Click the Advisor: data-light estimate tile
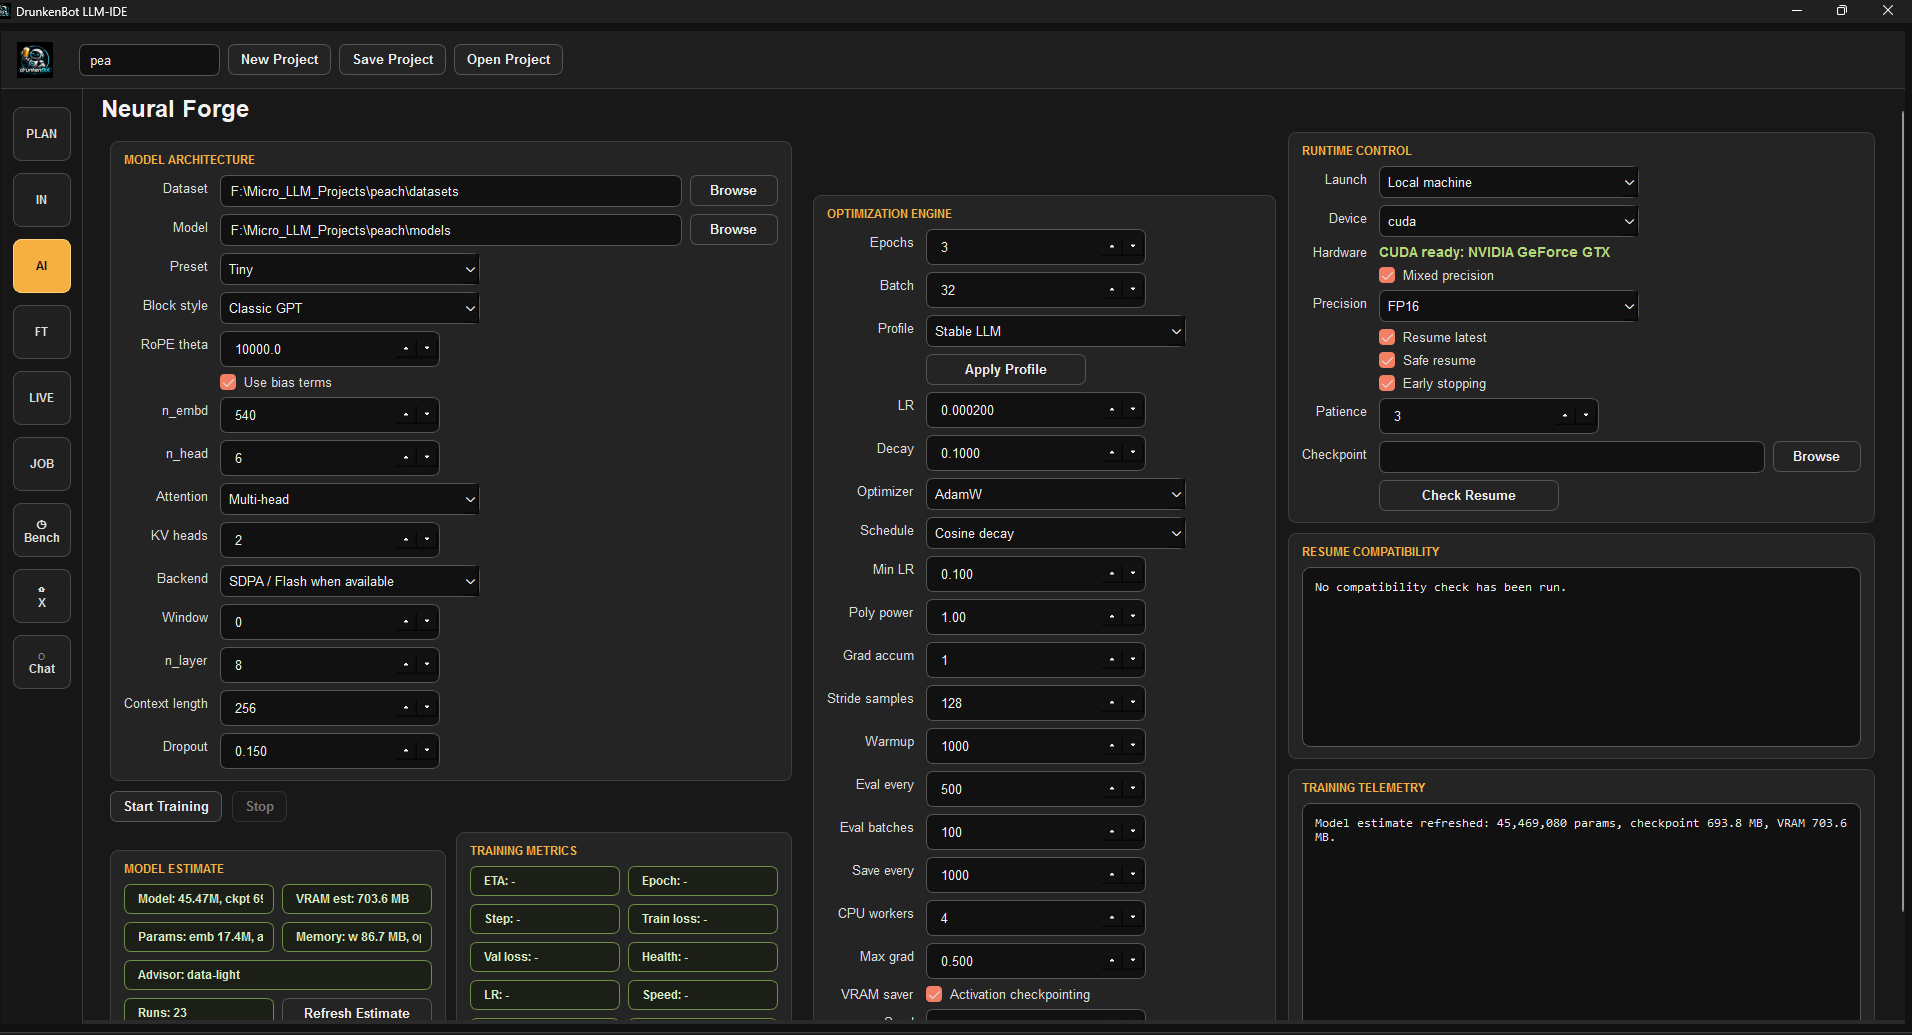1912x1035 pixels. pyautogui.click(x=277, y=975)
